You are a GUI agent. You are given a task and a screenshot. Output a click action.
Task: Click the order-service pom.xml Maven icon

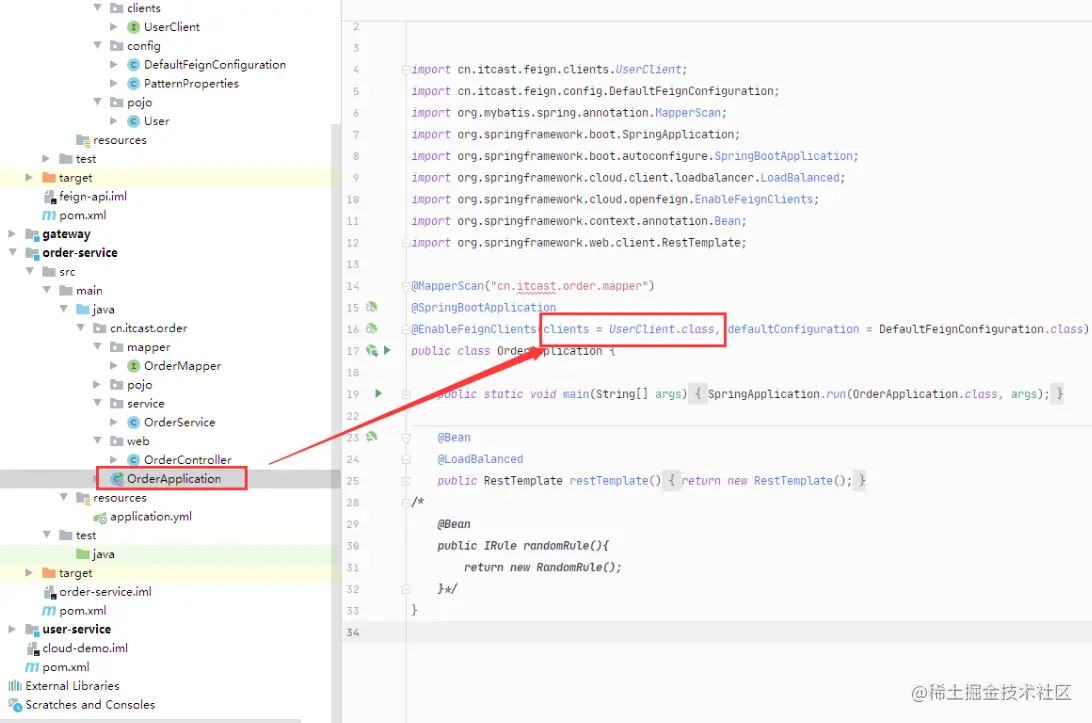(x=49, y=611)
